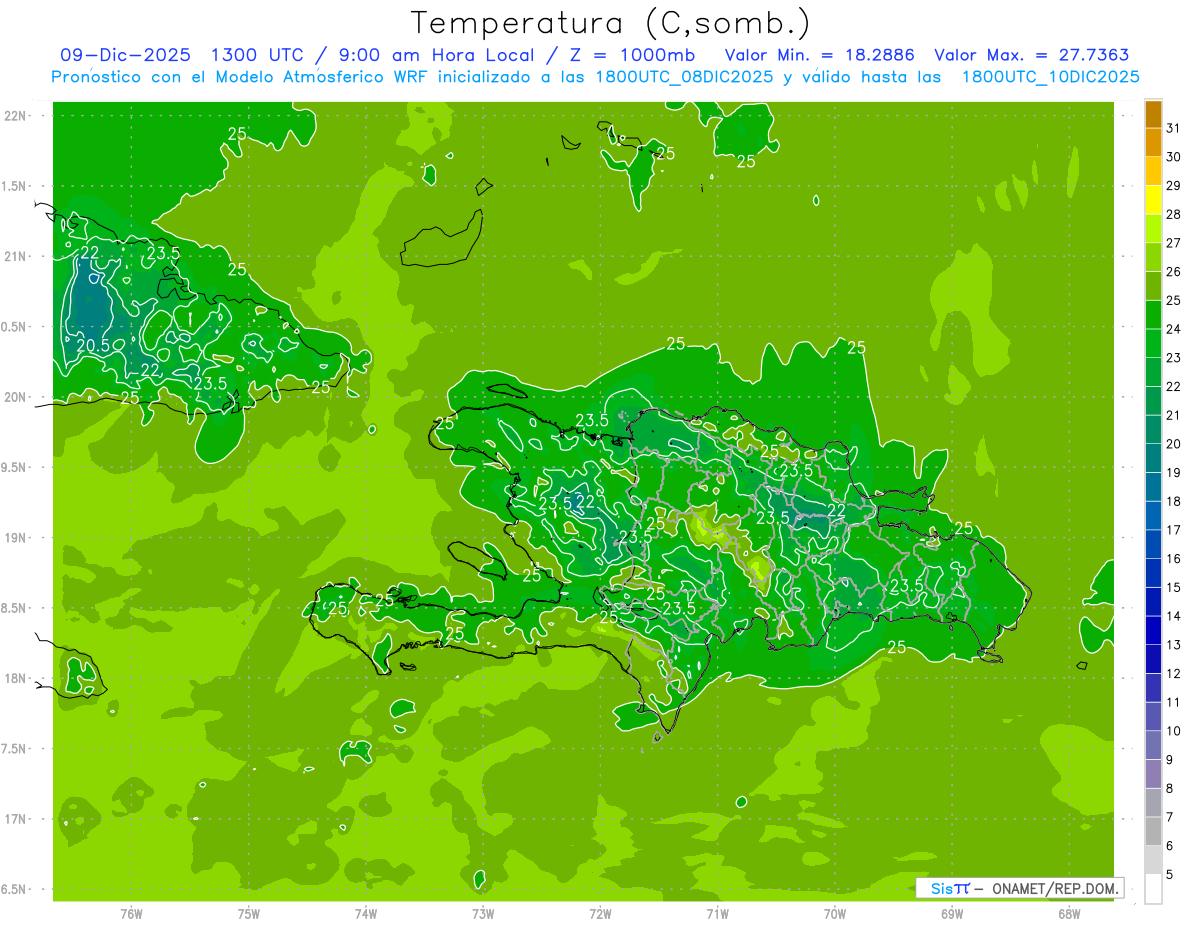This screenshot has width=1200, height=927.
Task: Click the '8.5N' latitude axis label
Action: tap(15, 608)
